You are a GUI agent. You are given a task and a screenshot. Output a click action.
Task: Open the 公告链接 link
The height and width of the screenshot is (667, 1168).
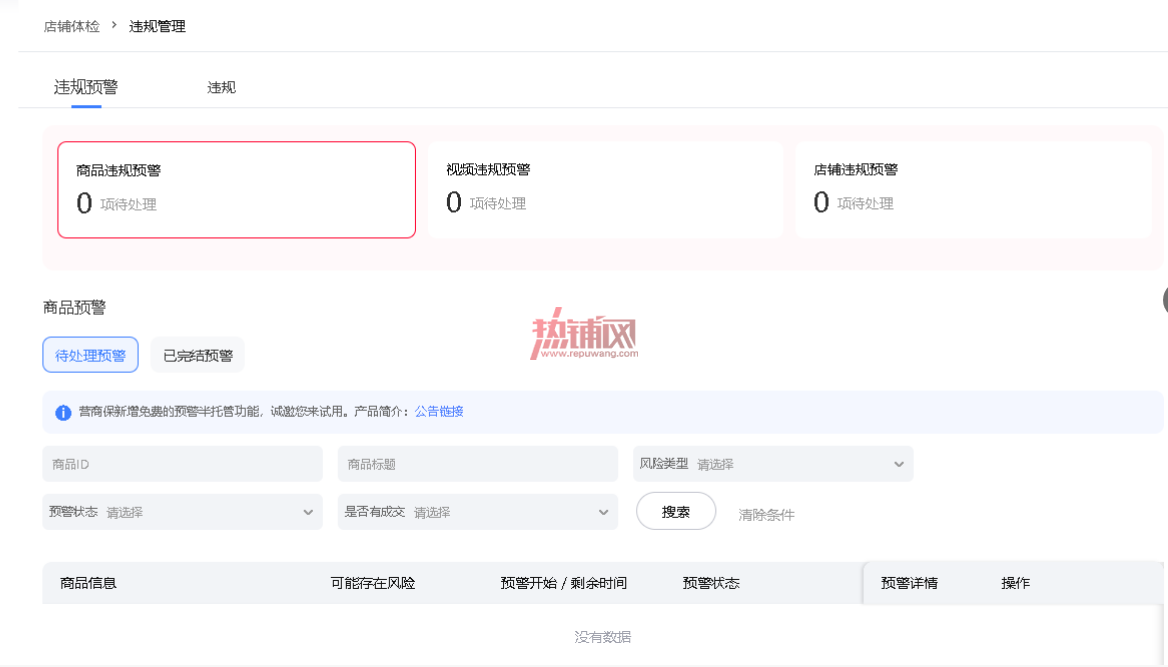[439, 411]
